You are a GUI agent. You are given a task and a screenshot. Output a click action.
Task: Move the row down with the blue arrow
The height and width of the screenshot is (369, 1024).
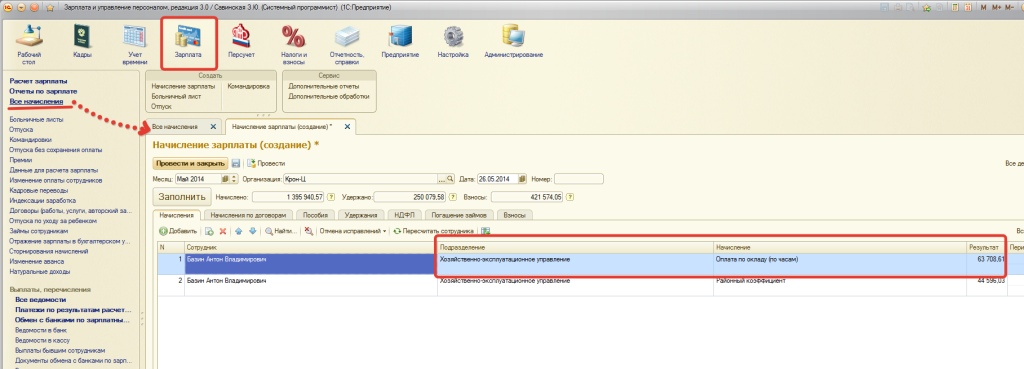252,231
